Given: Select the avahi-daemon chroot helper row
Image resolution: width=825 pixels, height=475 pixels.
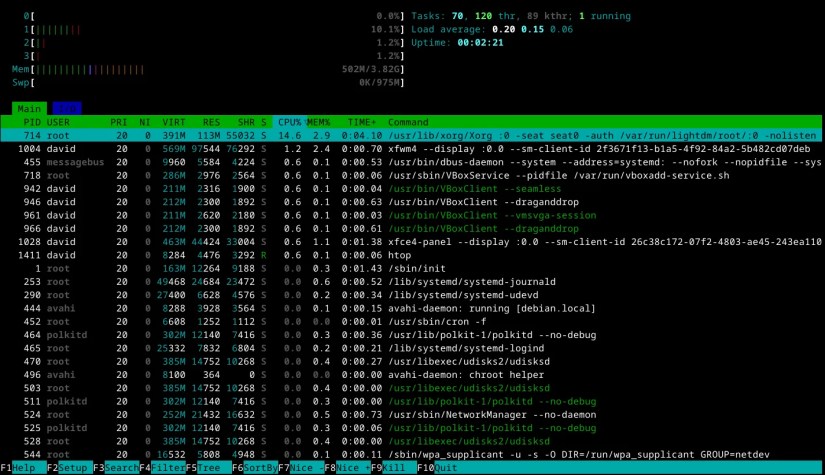Looking at the screenshot, I should pyautogui.click(x=411, y=375).
